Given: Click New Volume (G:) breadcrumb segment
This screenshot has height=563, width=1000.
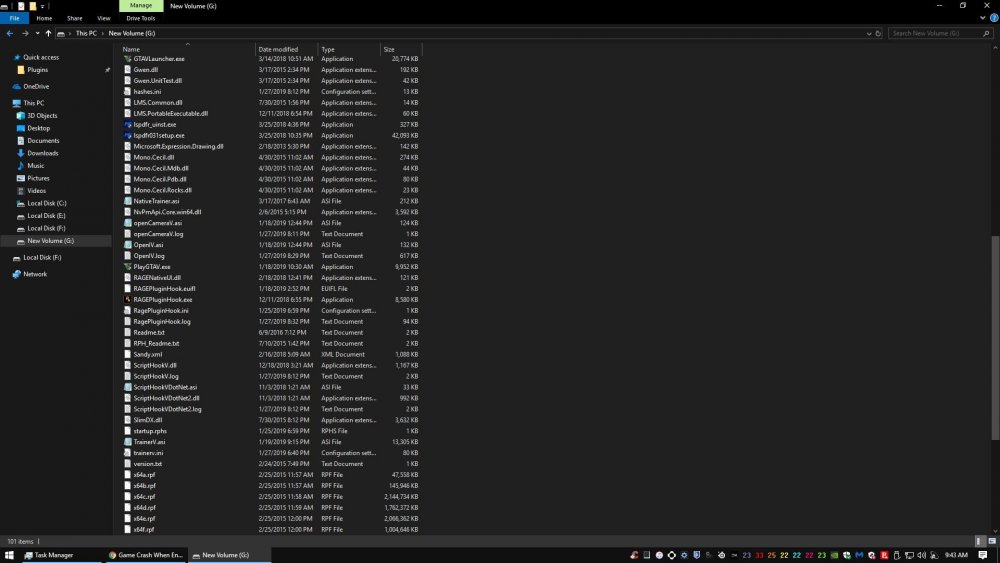Looking at the screenshot, I should (x=131, y=33).
